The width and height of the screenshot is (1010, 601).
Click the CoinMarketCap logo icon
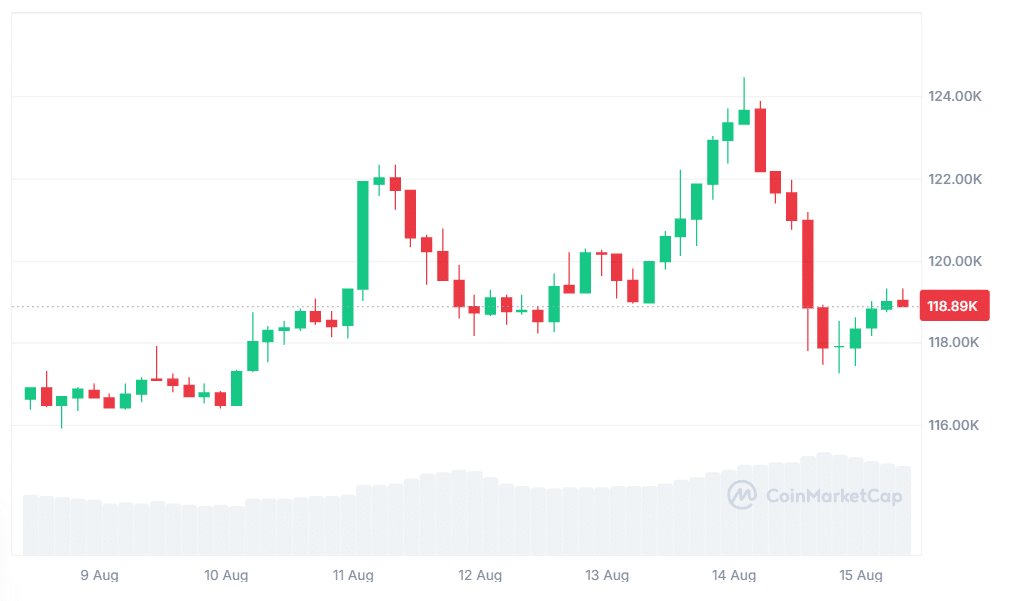[x=741, y=495]
